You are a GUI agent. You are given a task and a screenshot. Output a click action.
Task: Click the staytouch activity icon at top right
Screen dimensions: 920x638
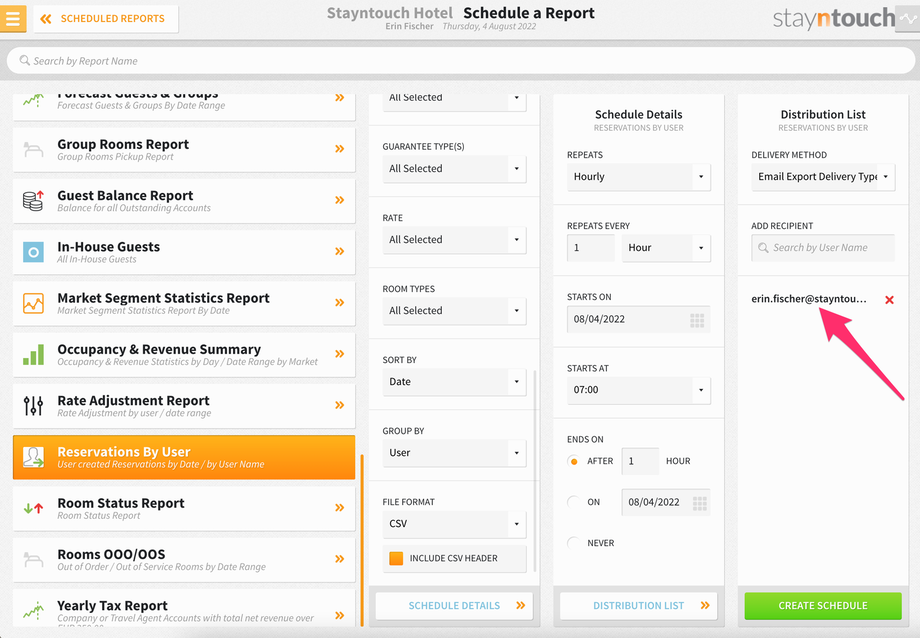[909, 18]
